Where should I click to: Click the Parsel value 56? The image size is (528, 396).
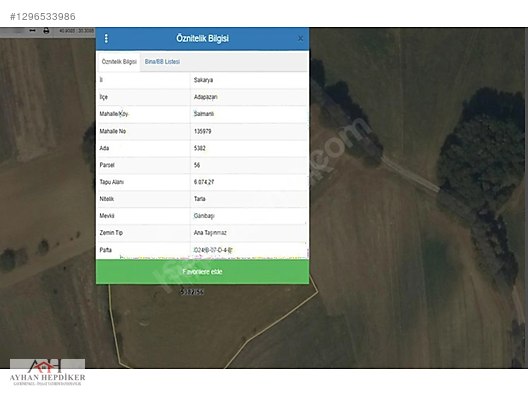pos(197,165)
